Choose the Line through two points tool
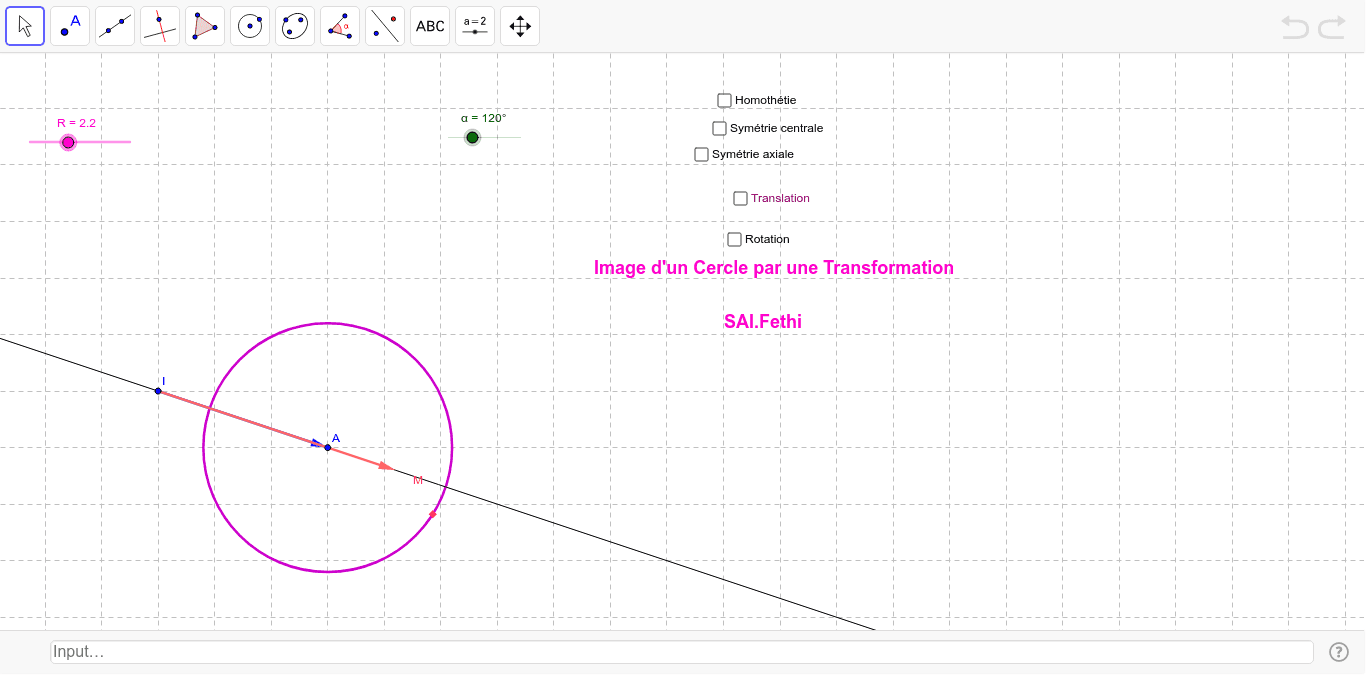 coord(114,25)
